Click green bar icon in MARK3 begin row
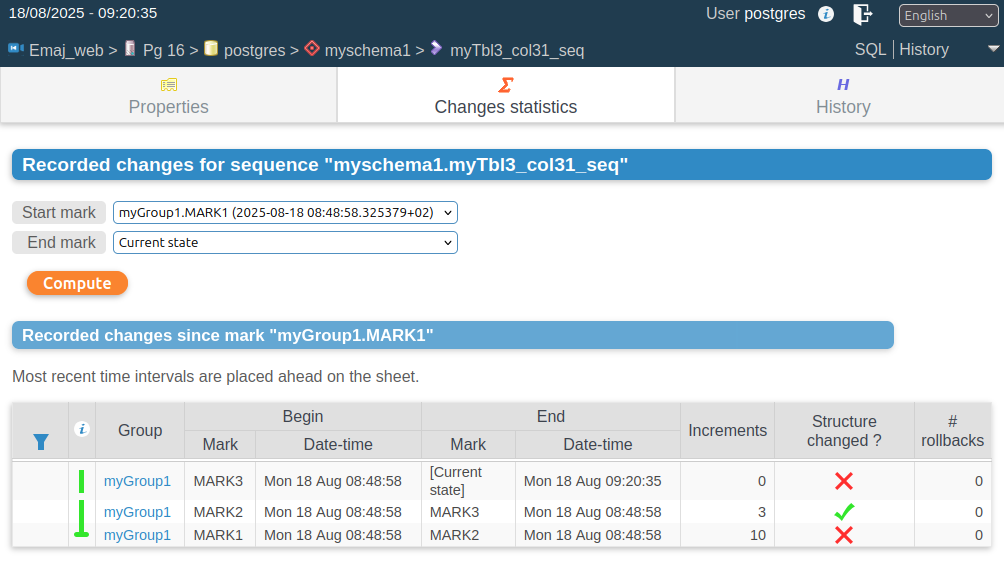The image size is (1004, 580). click(x=81, y=481)
